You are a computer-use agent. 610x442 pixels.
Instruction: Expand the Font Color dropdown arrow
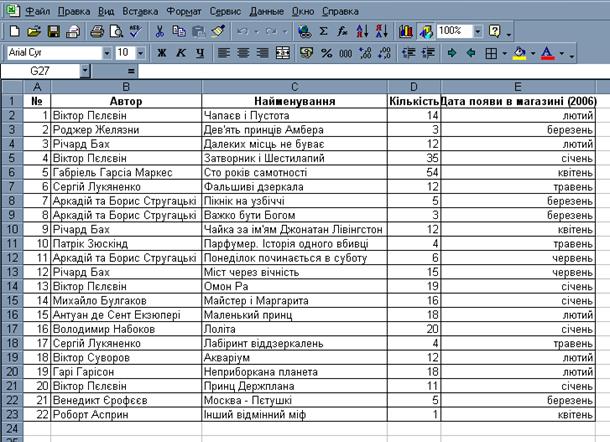click(562, 53)
